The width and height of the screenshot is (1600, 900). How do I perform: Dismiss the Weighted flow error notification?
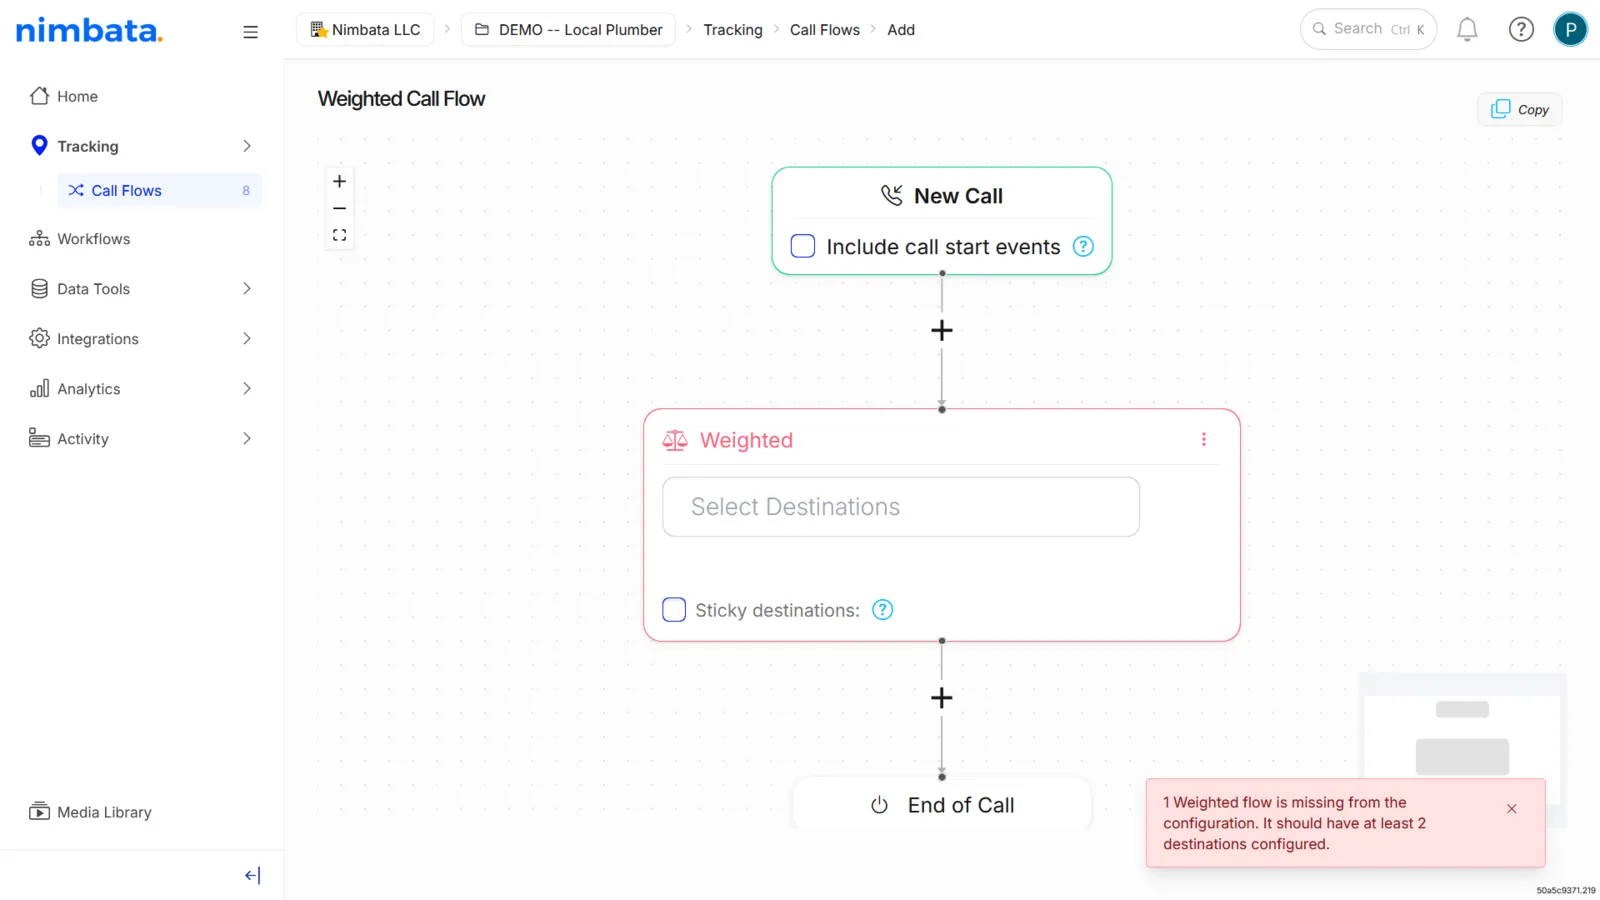click(x=1512, y=809)
